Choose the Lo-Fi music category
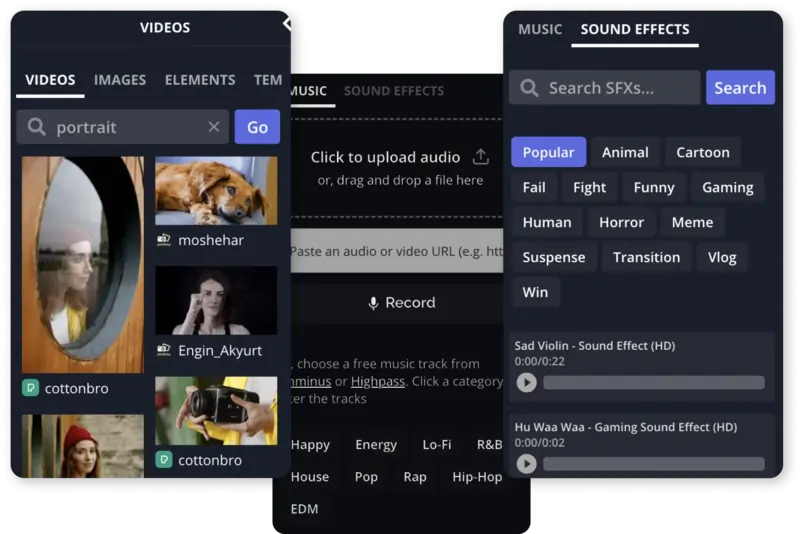This screenshot has height=534, width=800. [x=437, y=444]
